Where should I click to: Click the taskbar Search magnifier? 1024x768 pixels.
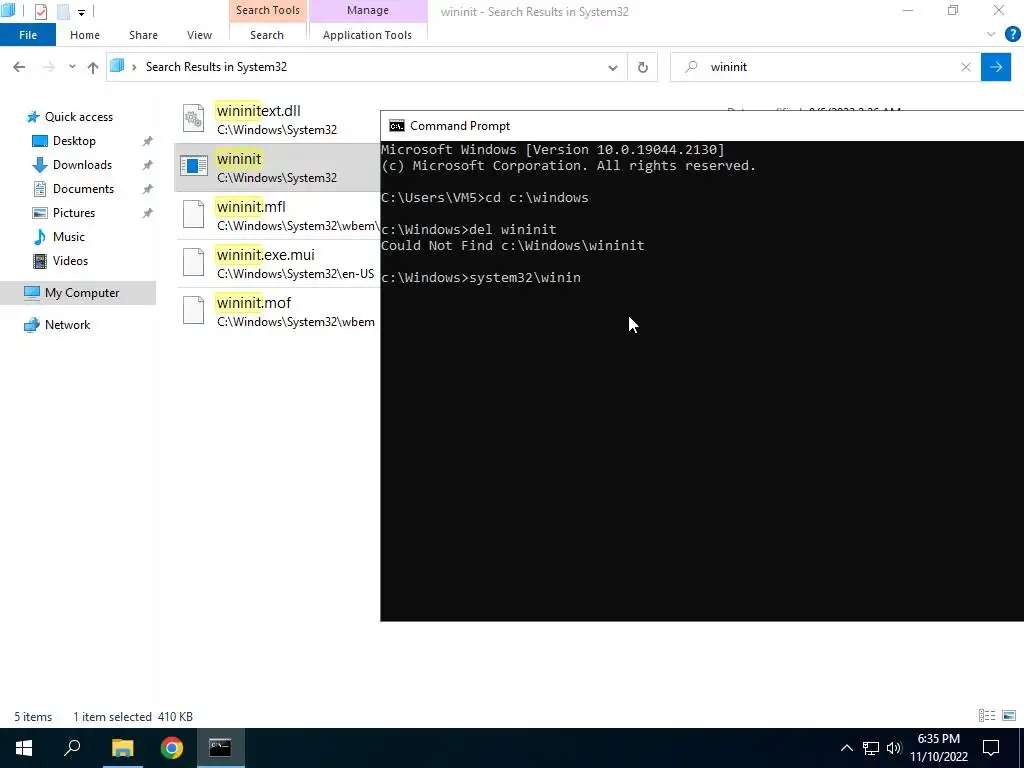pos(72,748)
